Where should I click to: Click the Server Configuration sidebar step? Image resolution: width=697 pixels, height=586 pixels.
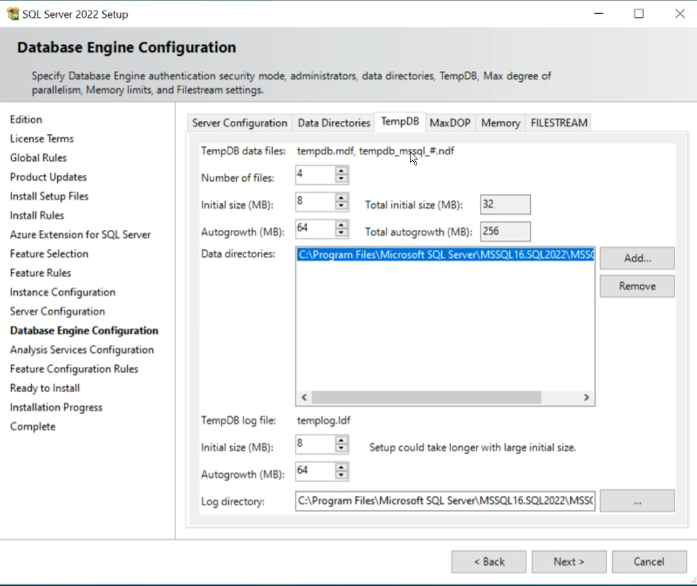57,311
